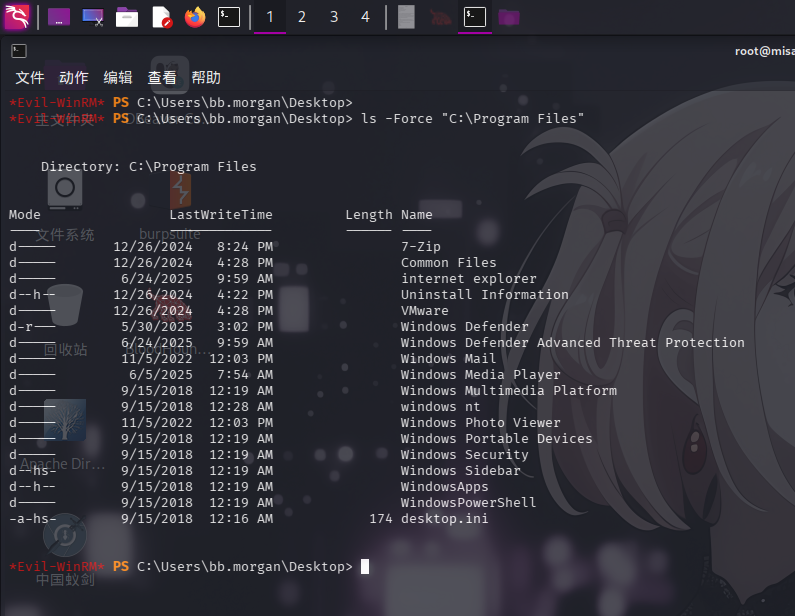Click the Length column header

[x=369, y=214]
